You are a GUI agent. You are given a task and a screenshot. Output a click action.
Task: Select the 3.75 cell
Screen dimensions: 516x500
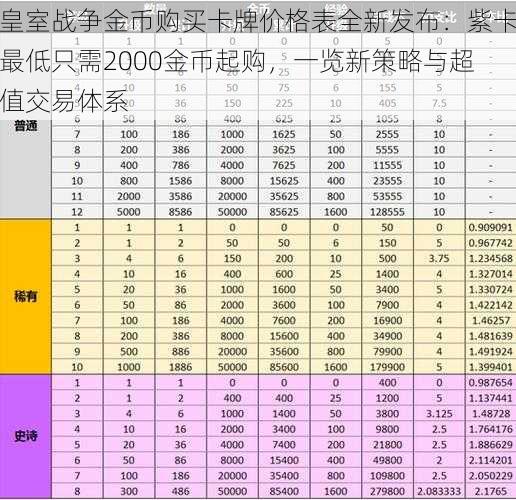439,258
